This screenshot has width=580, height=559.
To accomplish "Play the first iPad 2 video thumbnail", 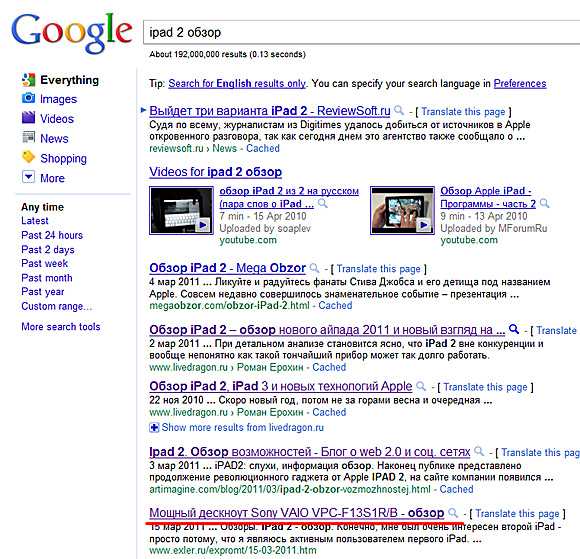I will pos(181,210).
